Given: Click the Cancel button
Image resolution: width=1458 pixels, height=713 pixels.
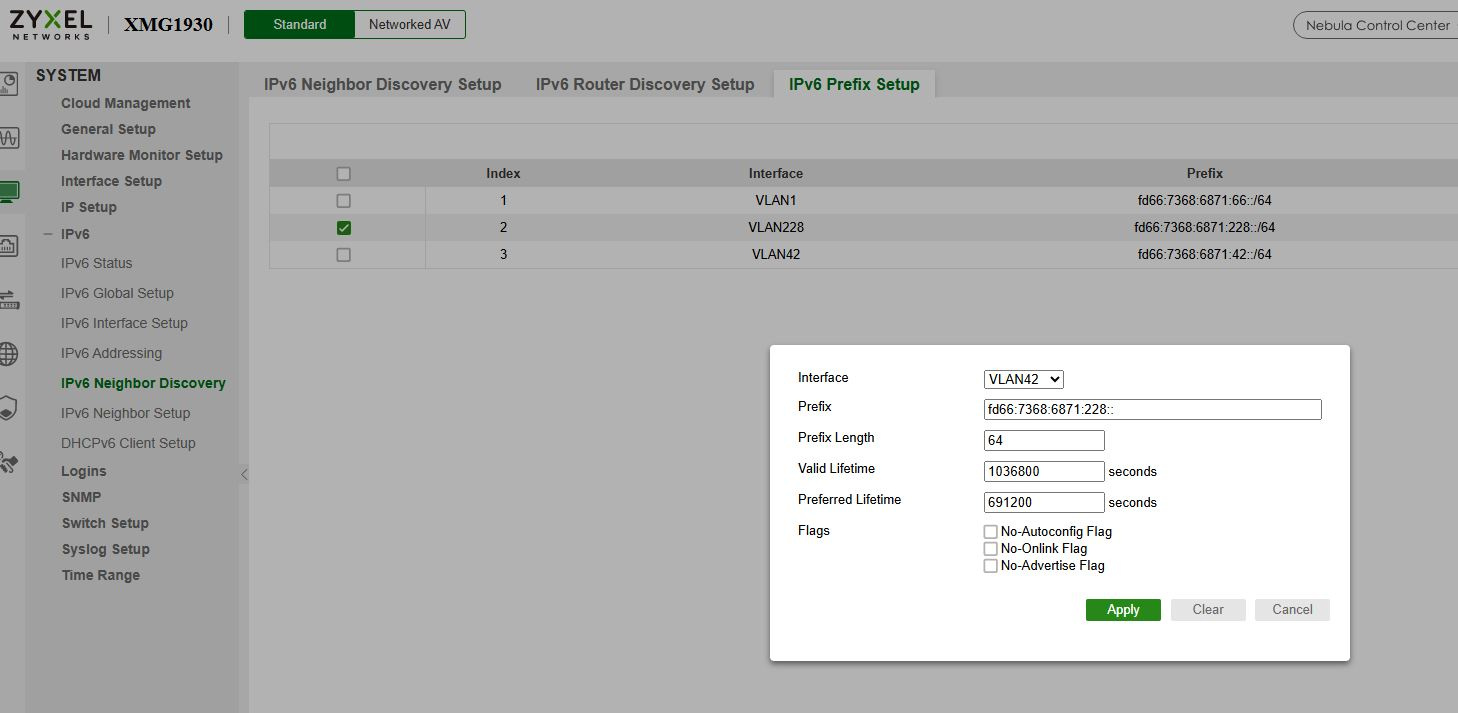Looking at the screenshot, I should click(1292, 610).
